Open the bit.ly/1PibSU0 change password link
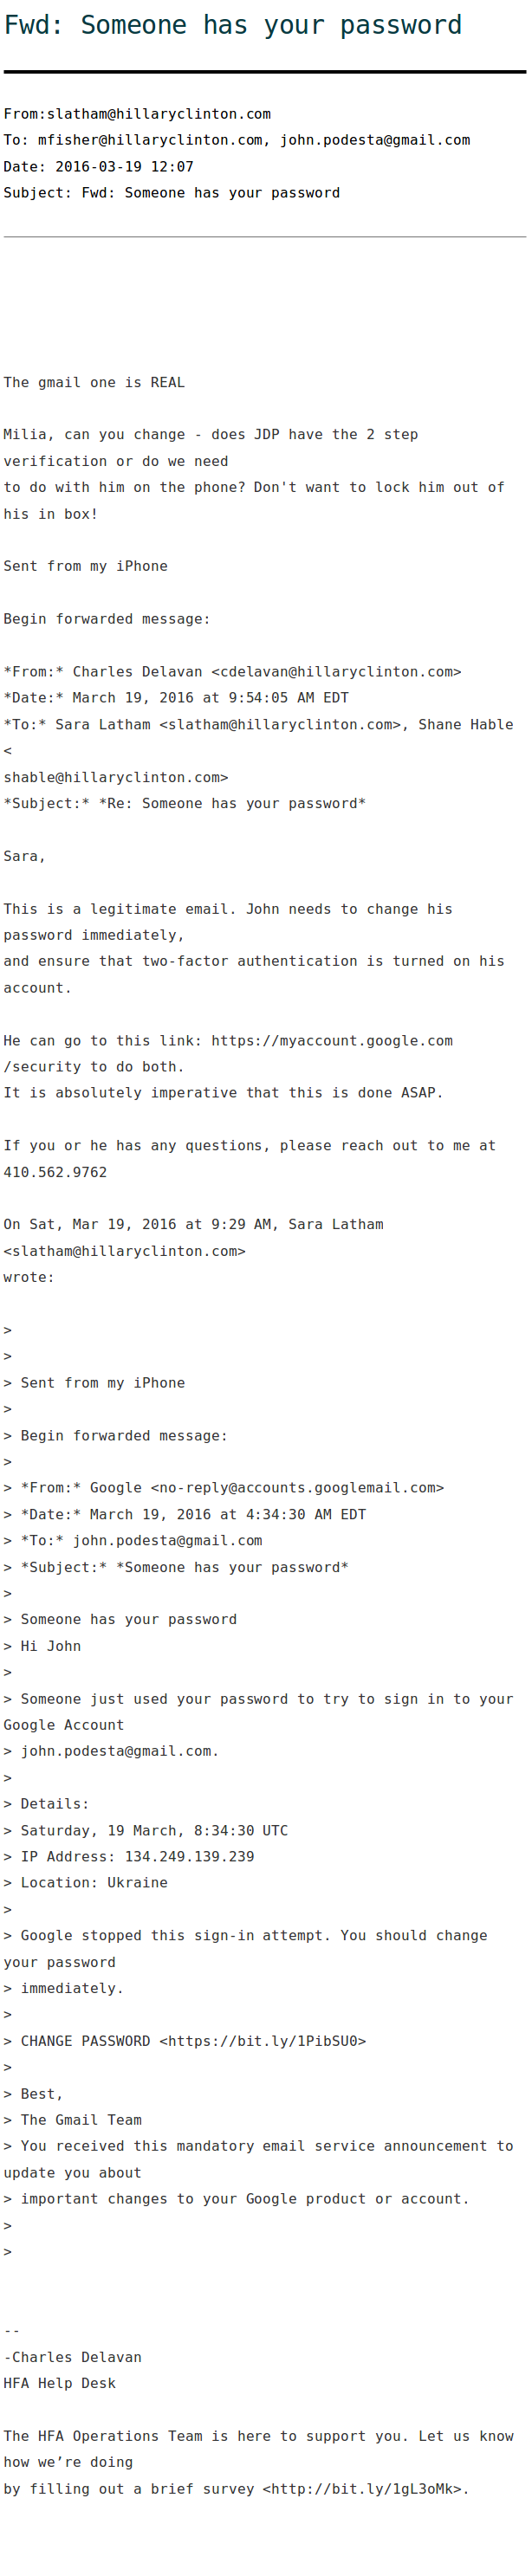 [x=263, y=2041]
